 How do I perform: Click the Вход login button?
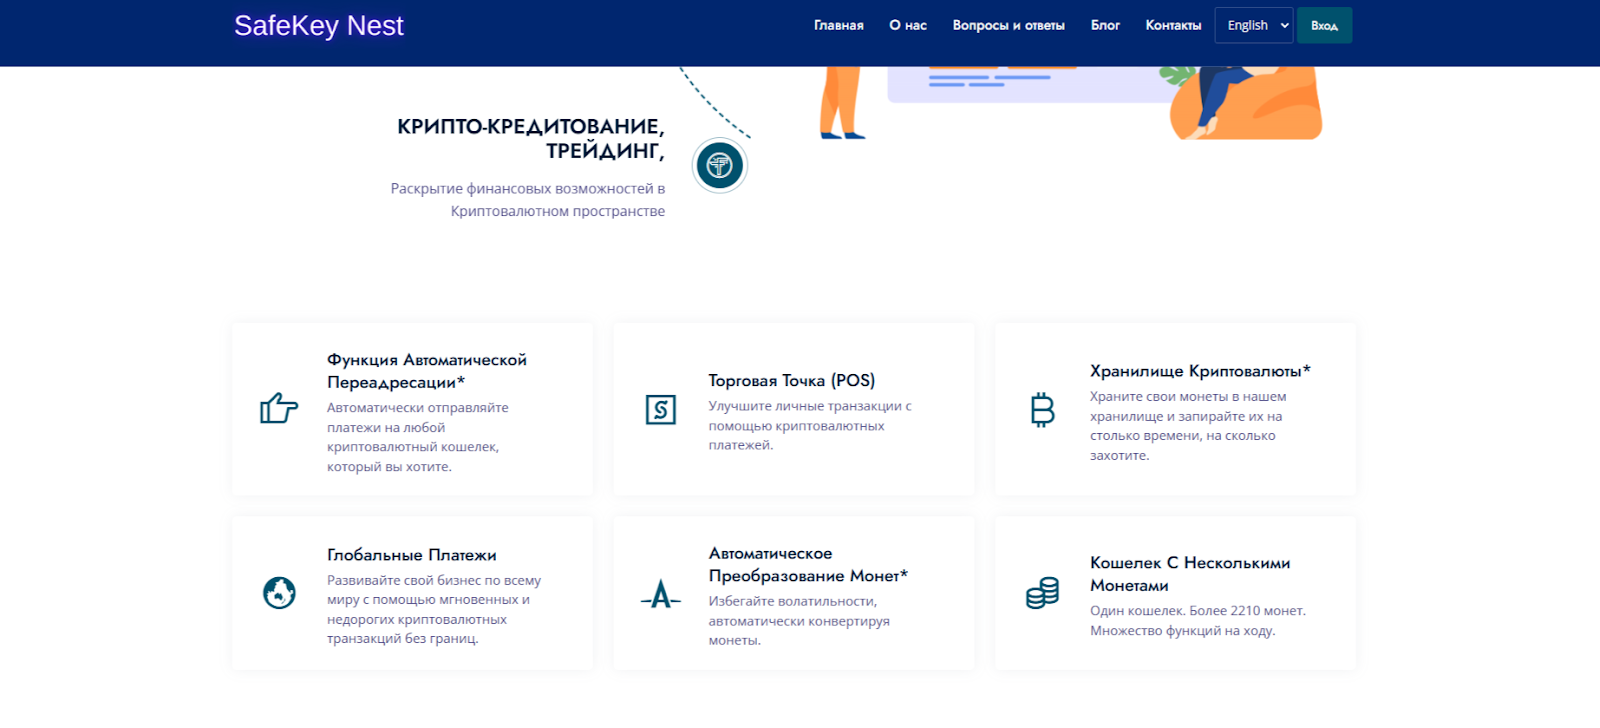point(1324,25)
